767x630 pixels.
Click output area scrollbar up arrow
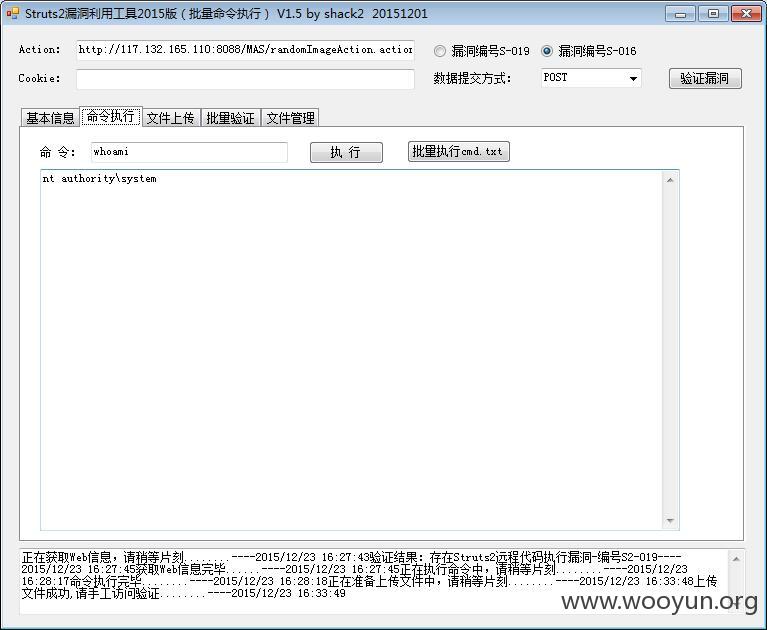670,180
